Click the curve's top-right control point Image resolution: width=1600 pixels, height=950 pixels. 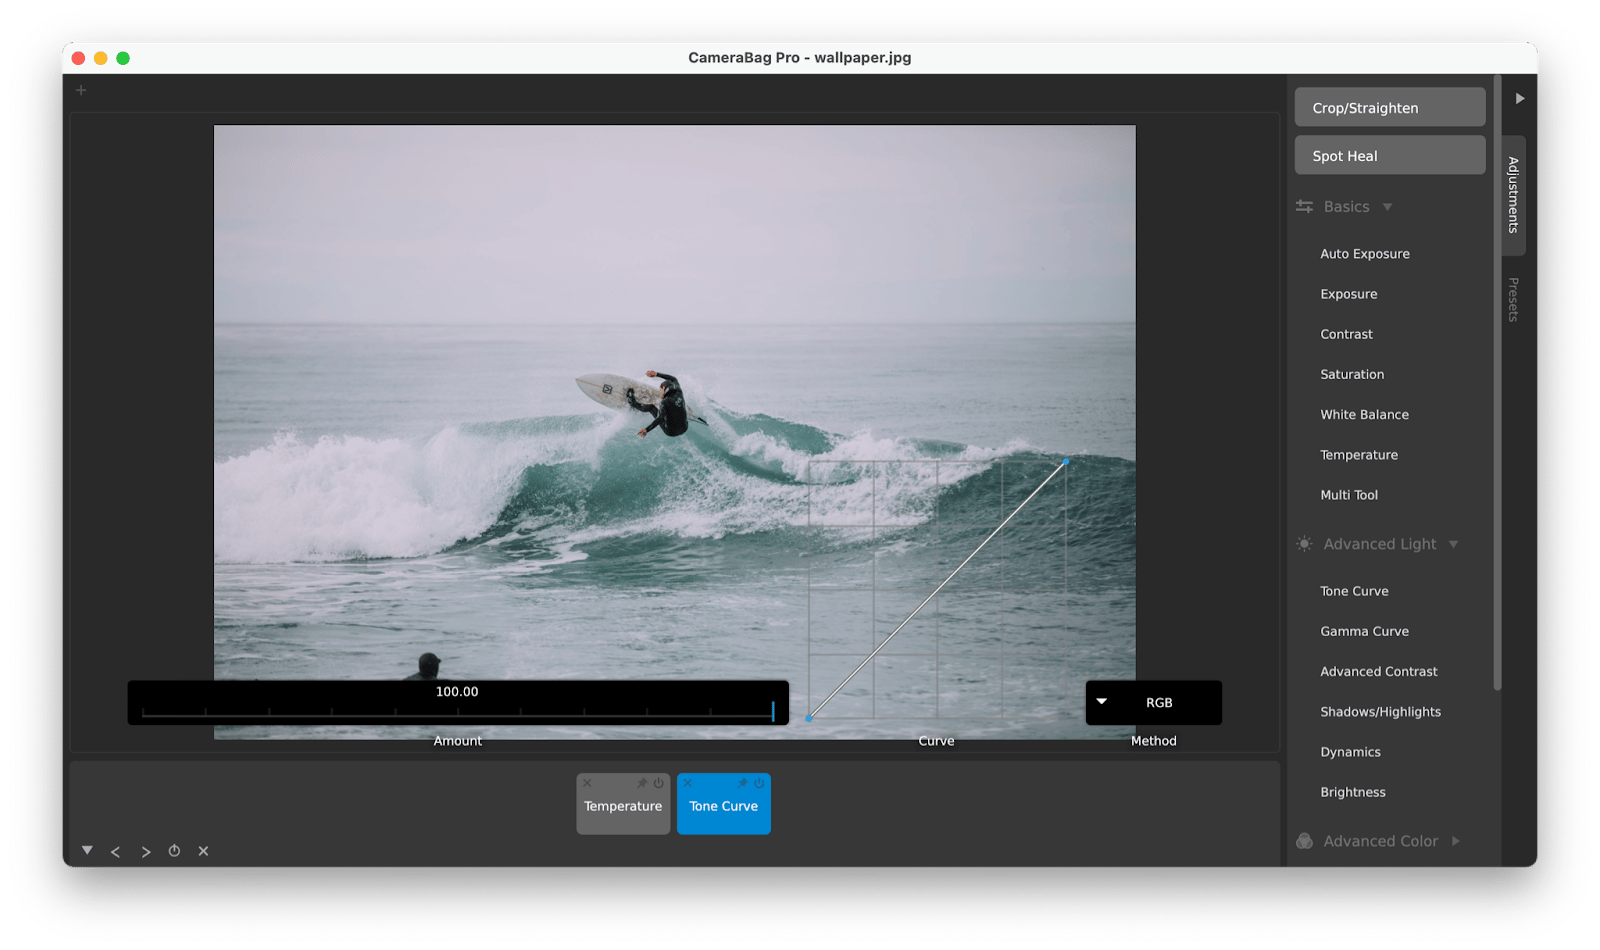pos(1066,461)
